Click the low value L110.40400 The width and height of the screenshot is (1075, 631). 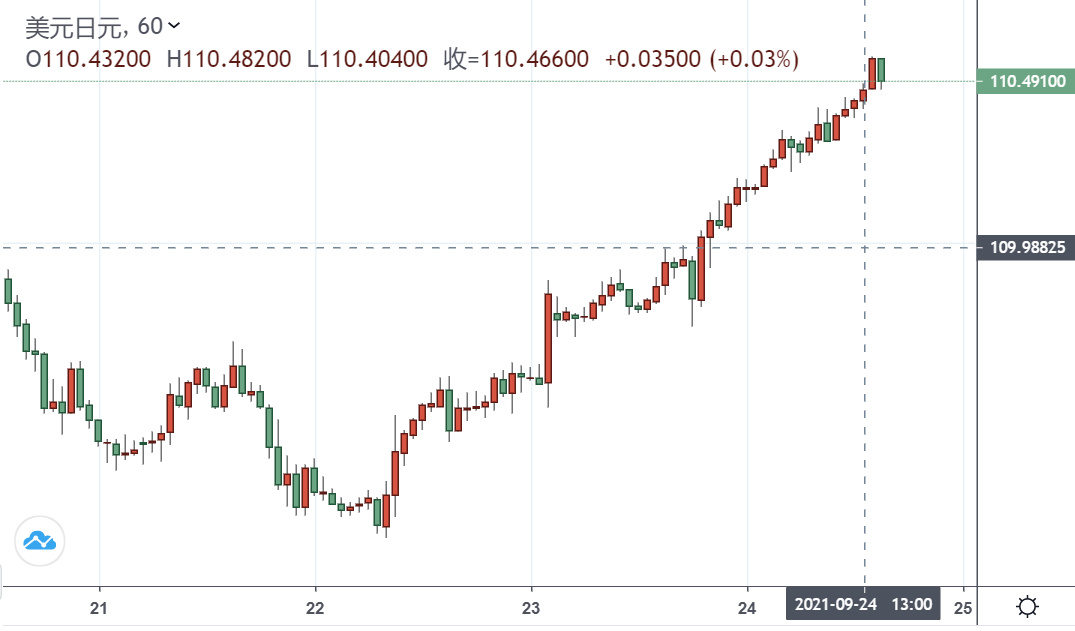[367, 59]
